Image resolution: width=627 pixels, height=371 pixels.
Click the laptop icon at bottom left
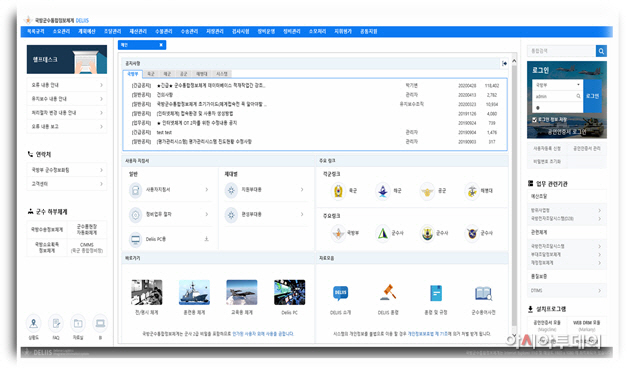[x=100, y=323]
